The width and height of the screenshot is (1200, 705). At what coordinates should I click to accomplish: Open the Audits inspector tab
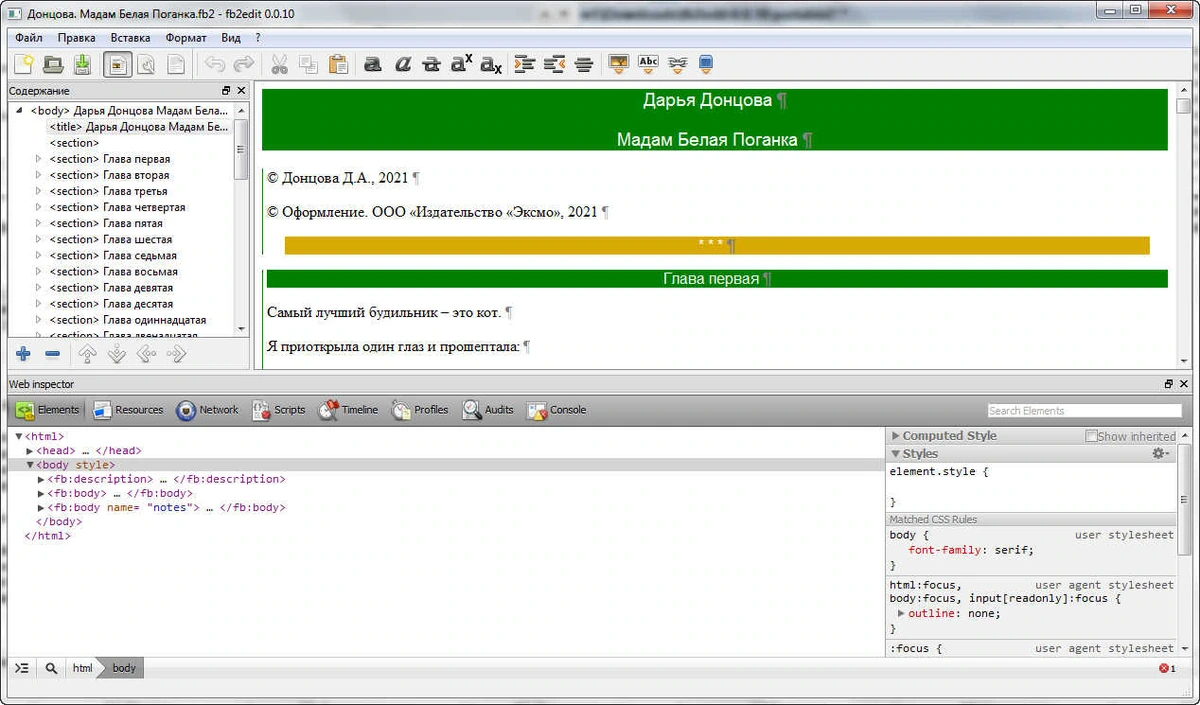coord(488,410)
